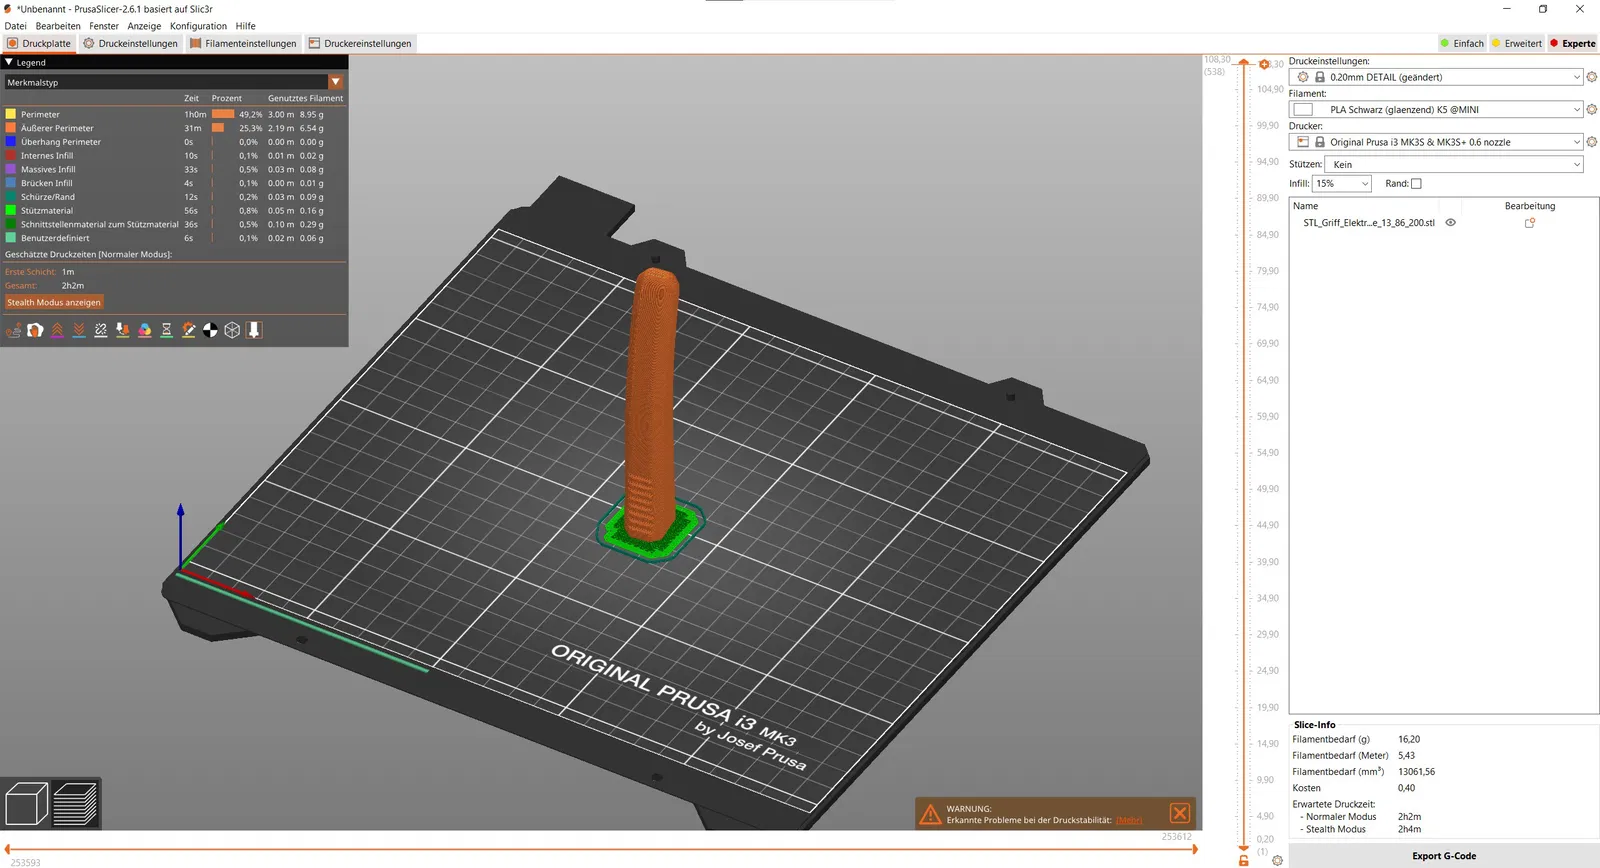Click the Mehr link in the warning
This screenshot has height=868, width=1600.
1129,820
